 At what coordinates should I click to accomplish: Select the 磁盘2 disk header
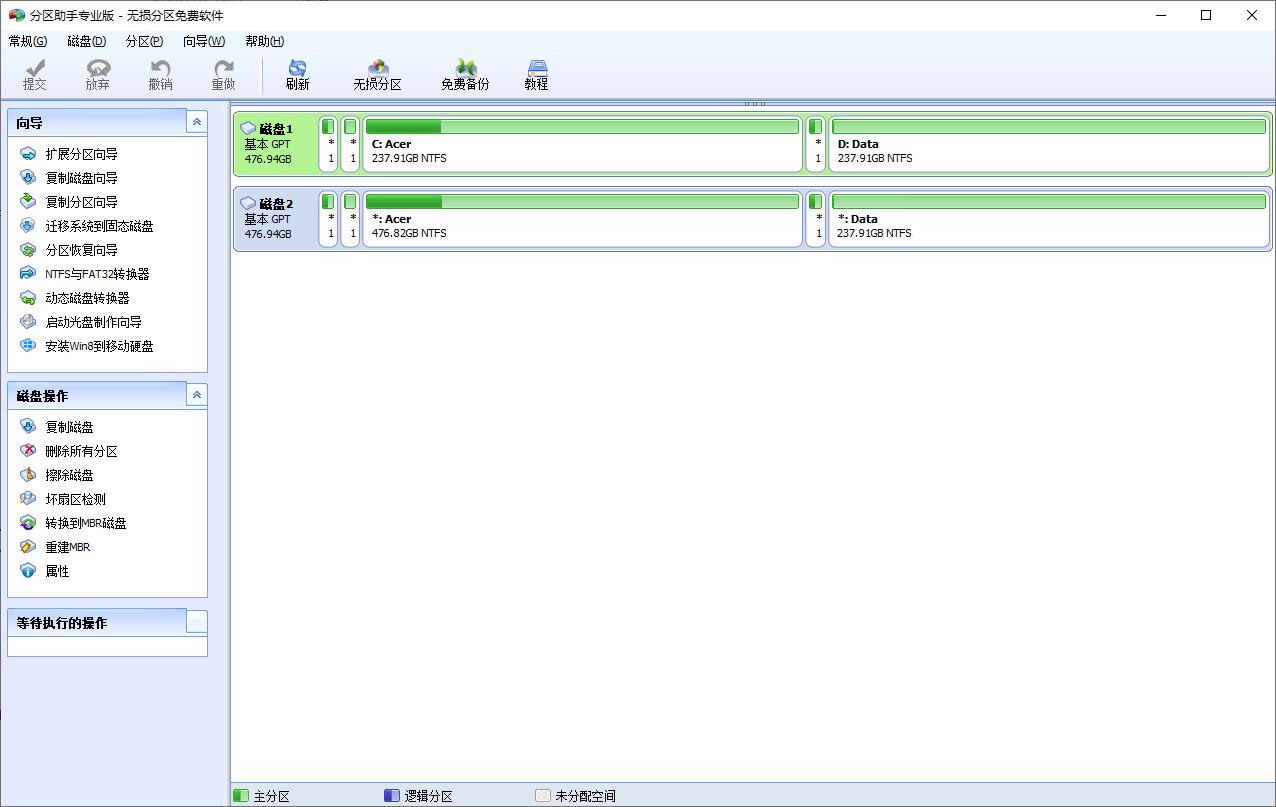[x=274, y=219]
